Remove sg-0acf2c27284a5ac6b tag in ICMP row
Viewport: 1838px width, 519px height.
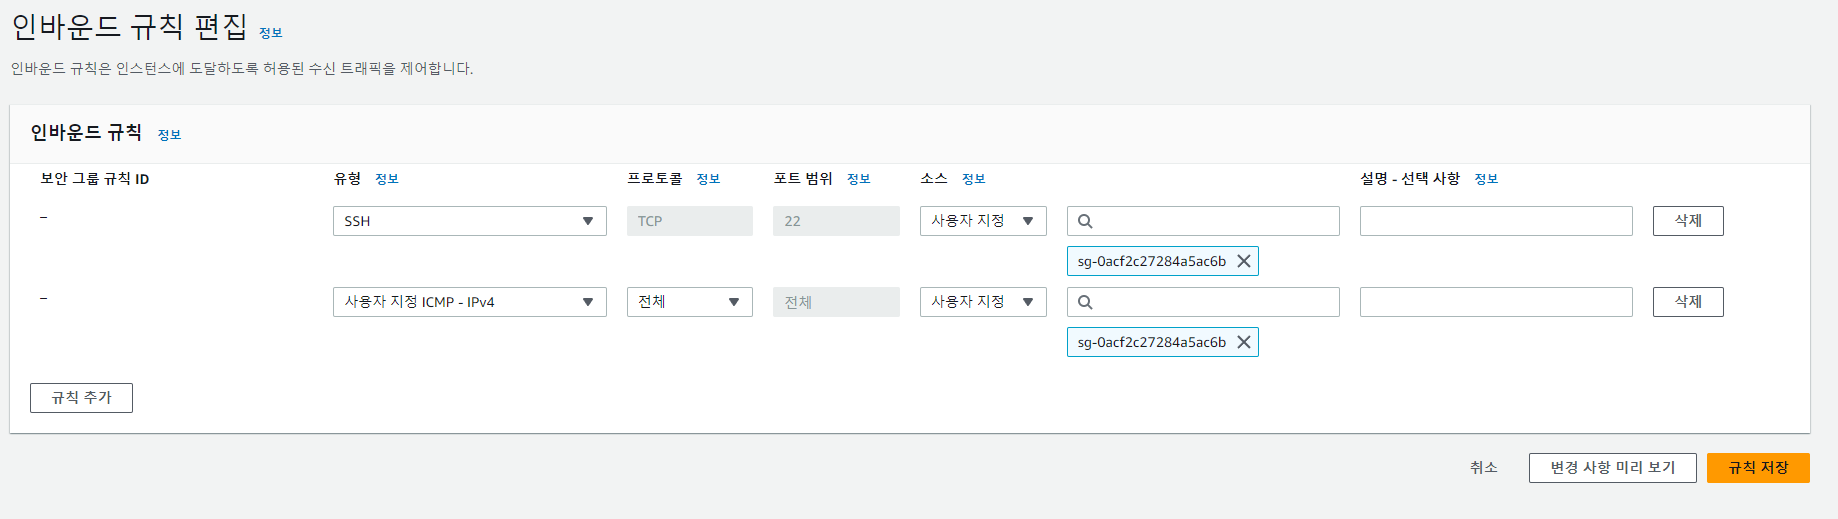pos(1244,342)
